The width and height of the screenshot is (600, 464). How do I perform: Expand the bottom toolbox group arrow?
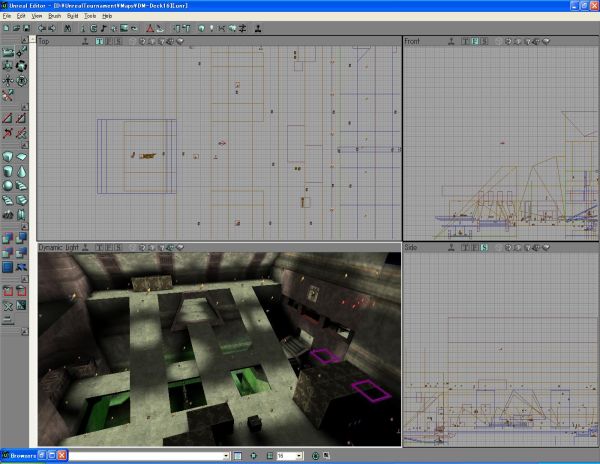(24, 332)
